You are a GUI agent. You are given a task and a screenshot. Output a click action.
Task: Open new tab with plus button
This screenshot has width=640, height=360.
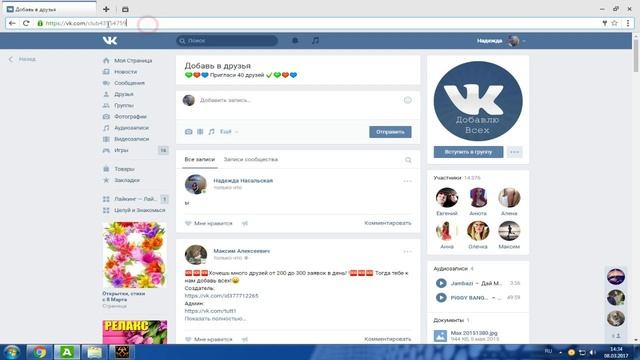[x=106, y=9]
